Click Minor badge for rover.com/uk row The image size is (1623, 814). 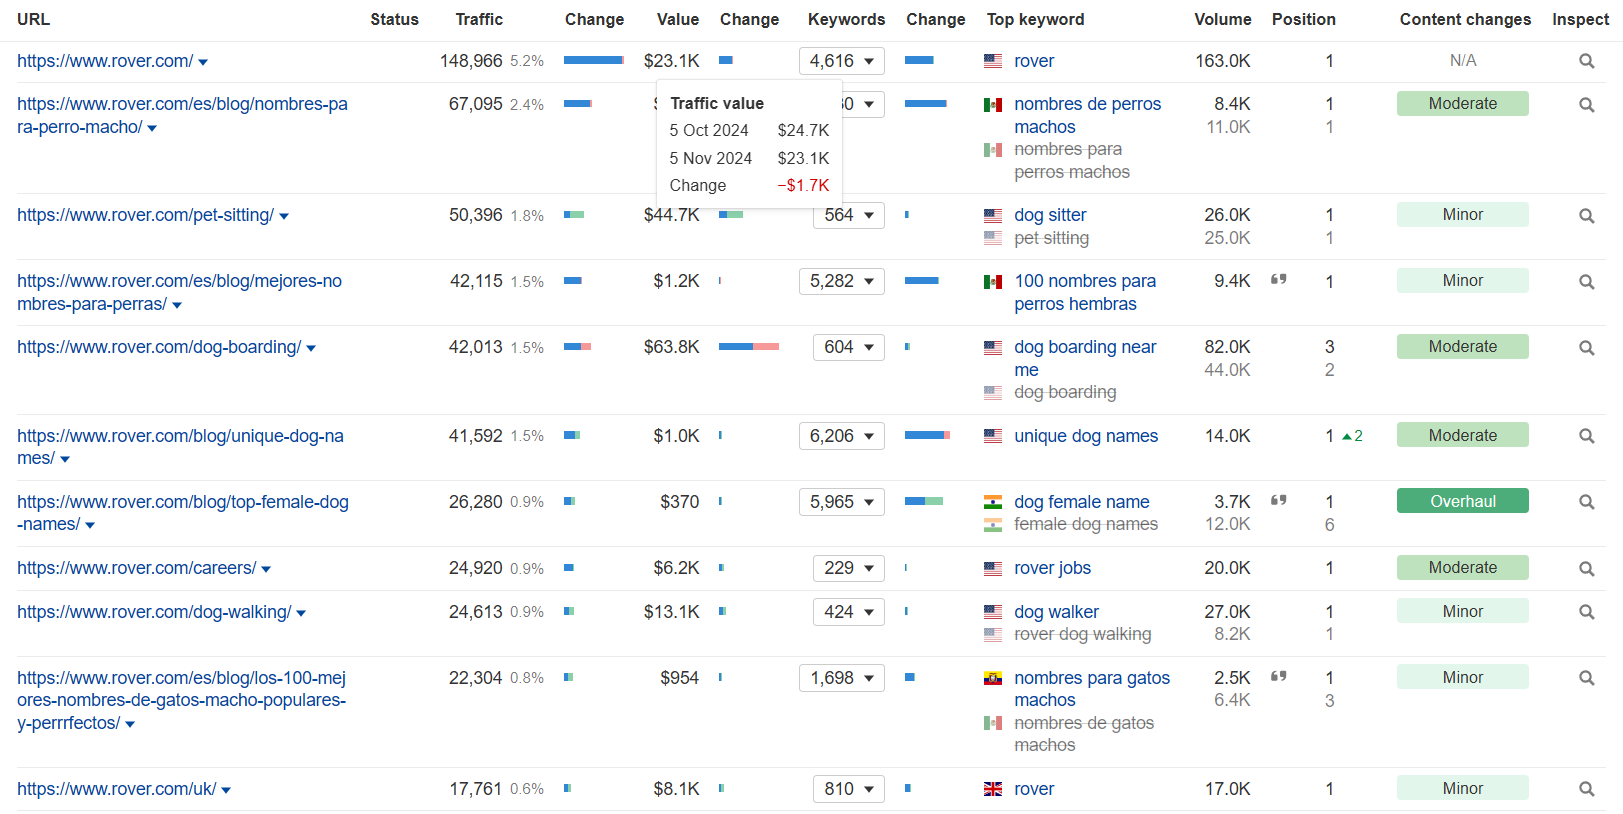click(x=1462, y=789)
